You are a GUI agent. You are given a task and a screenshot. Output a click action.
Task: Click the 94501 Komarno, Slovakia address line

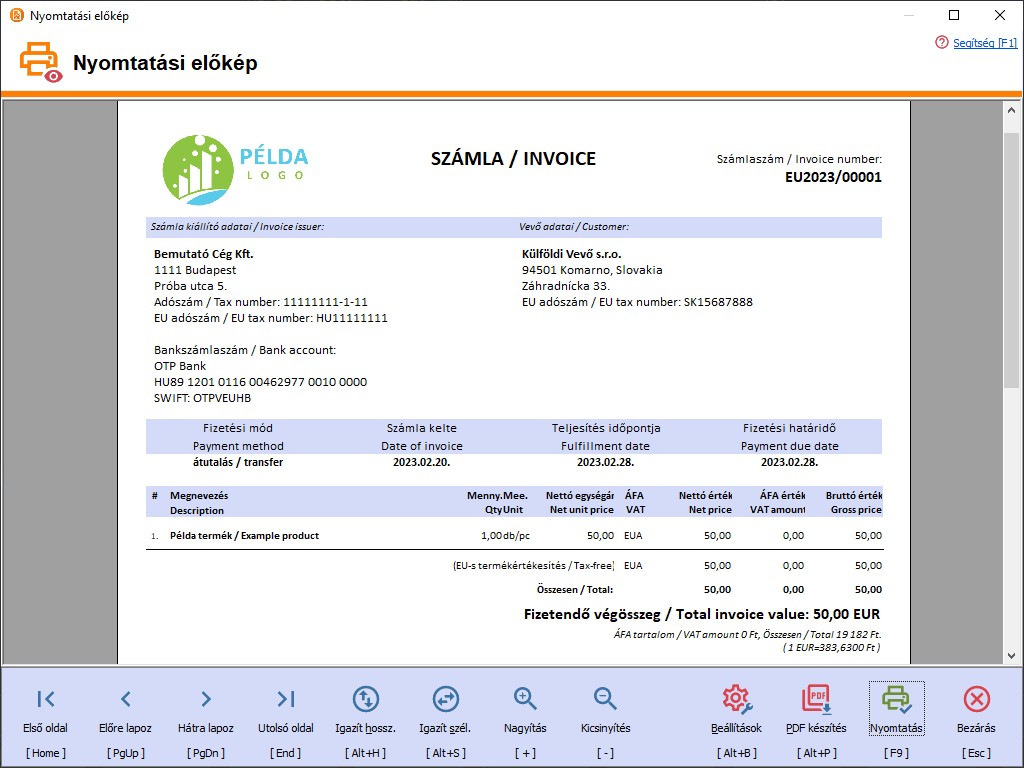coord(592,270)
